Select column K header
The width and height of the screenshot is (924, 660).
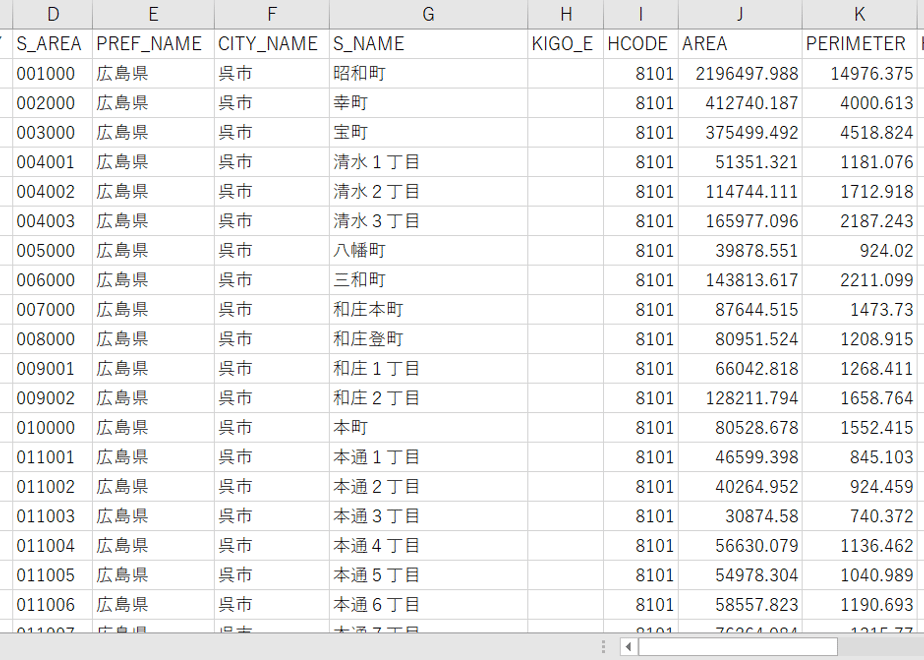pos(860,14)
